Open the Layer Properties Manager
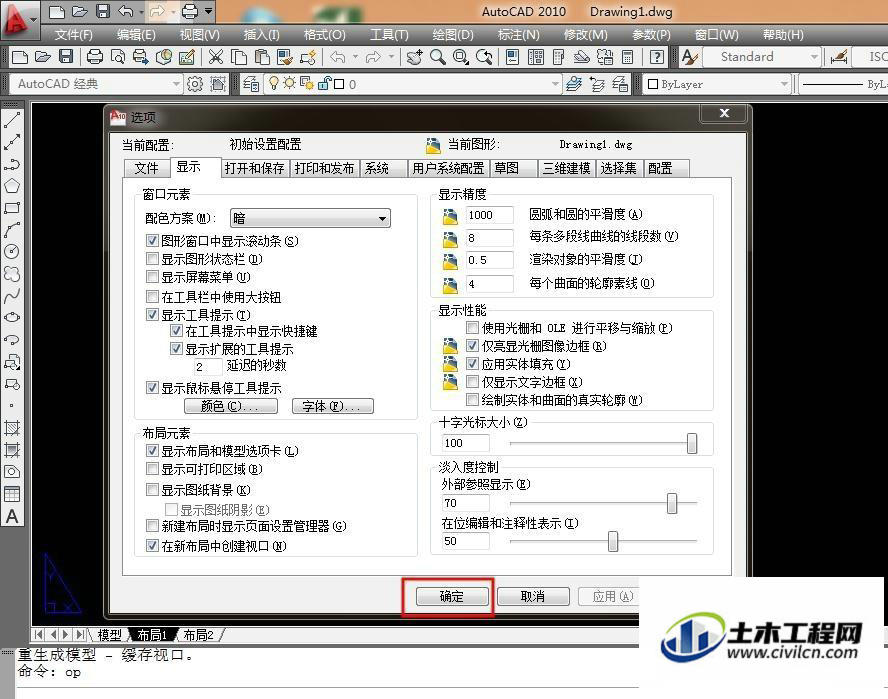 pyautogui.click(x=251, y=84)
